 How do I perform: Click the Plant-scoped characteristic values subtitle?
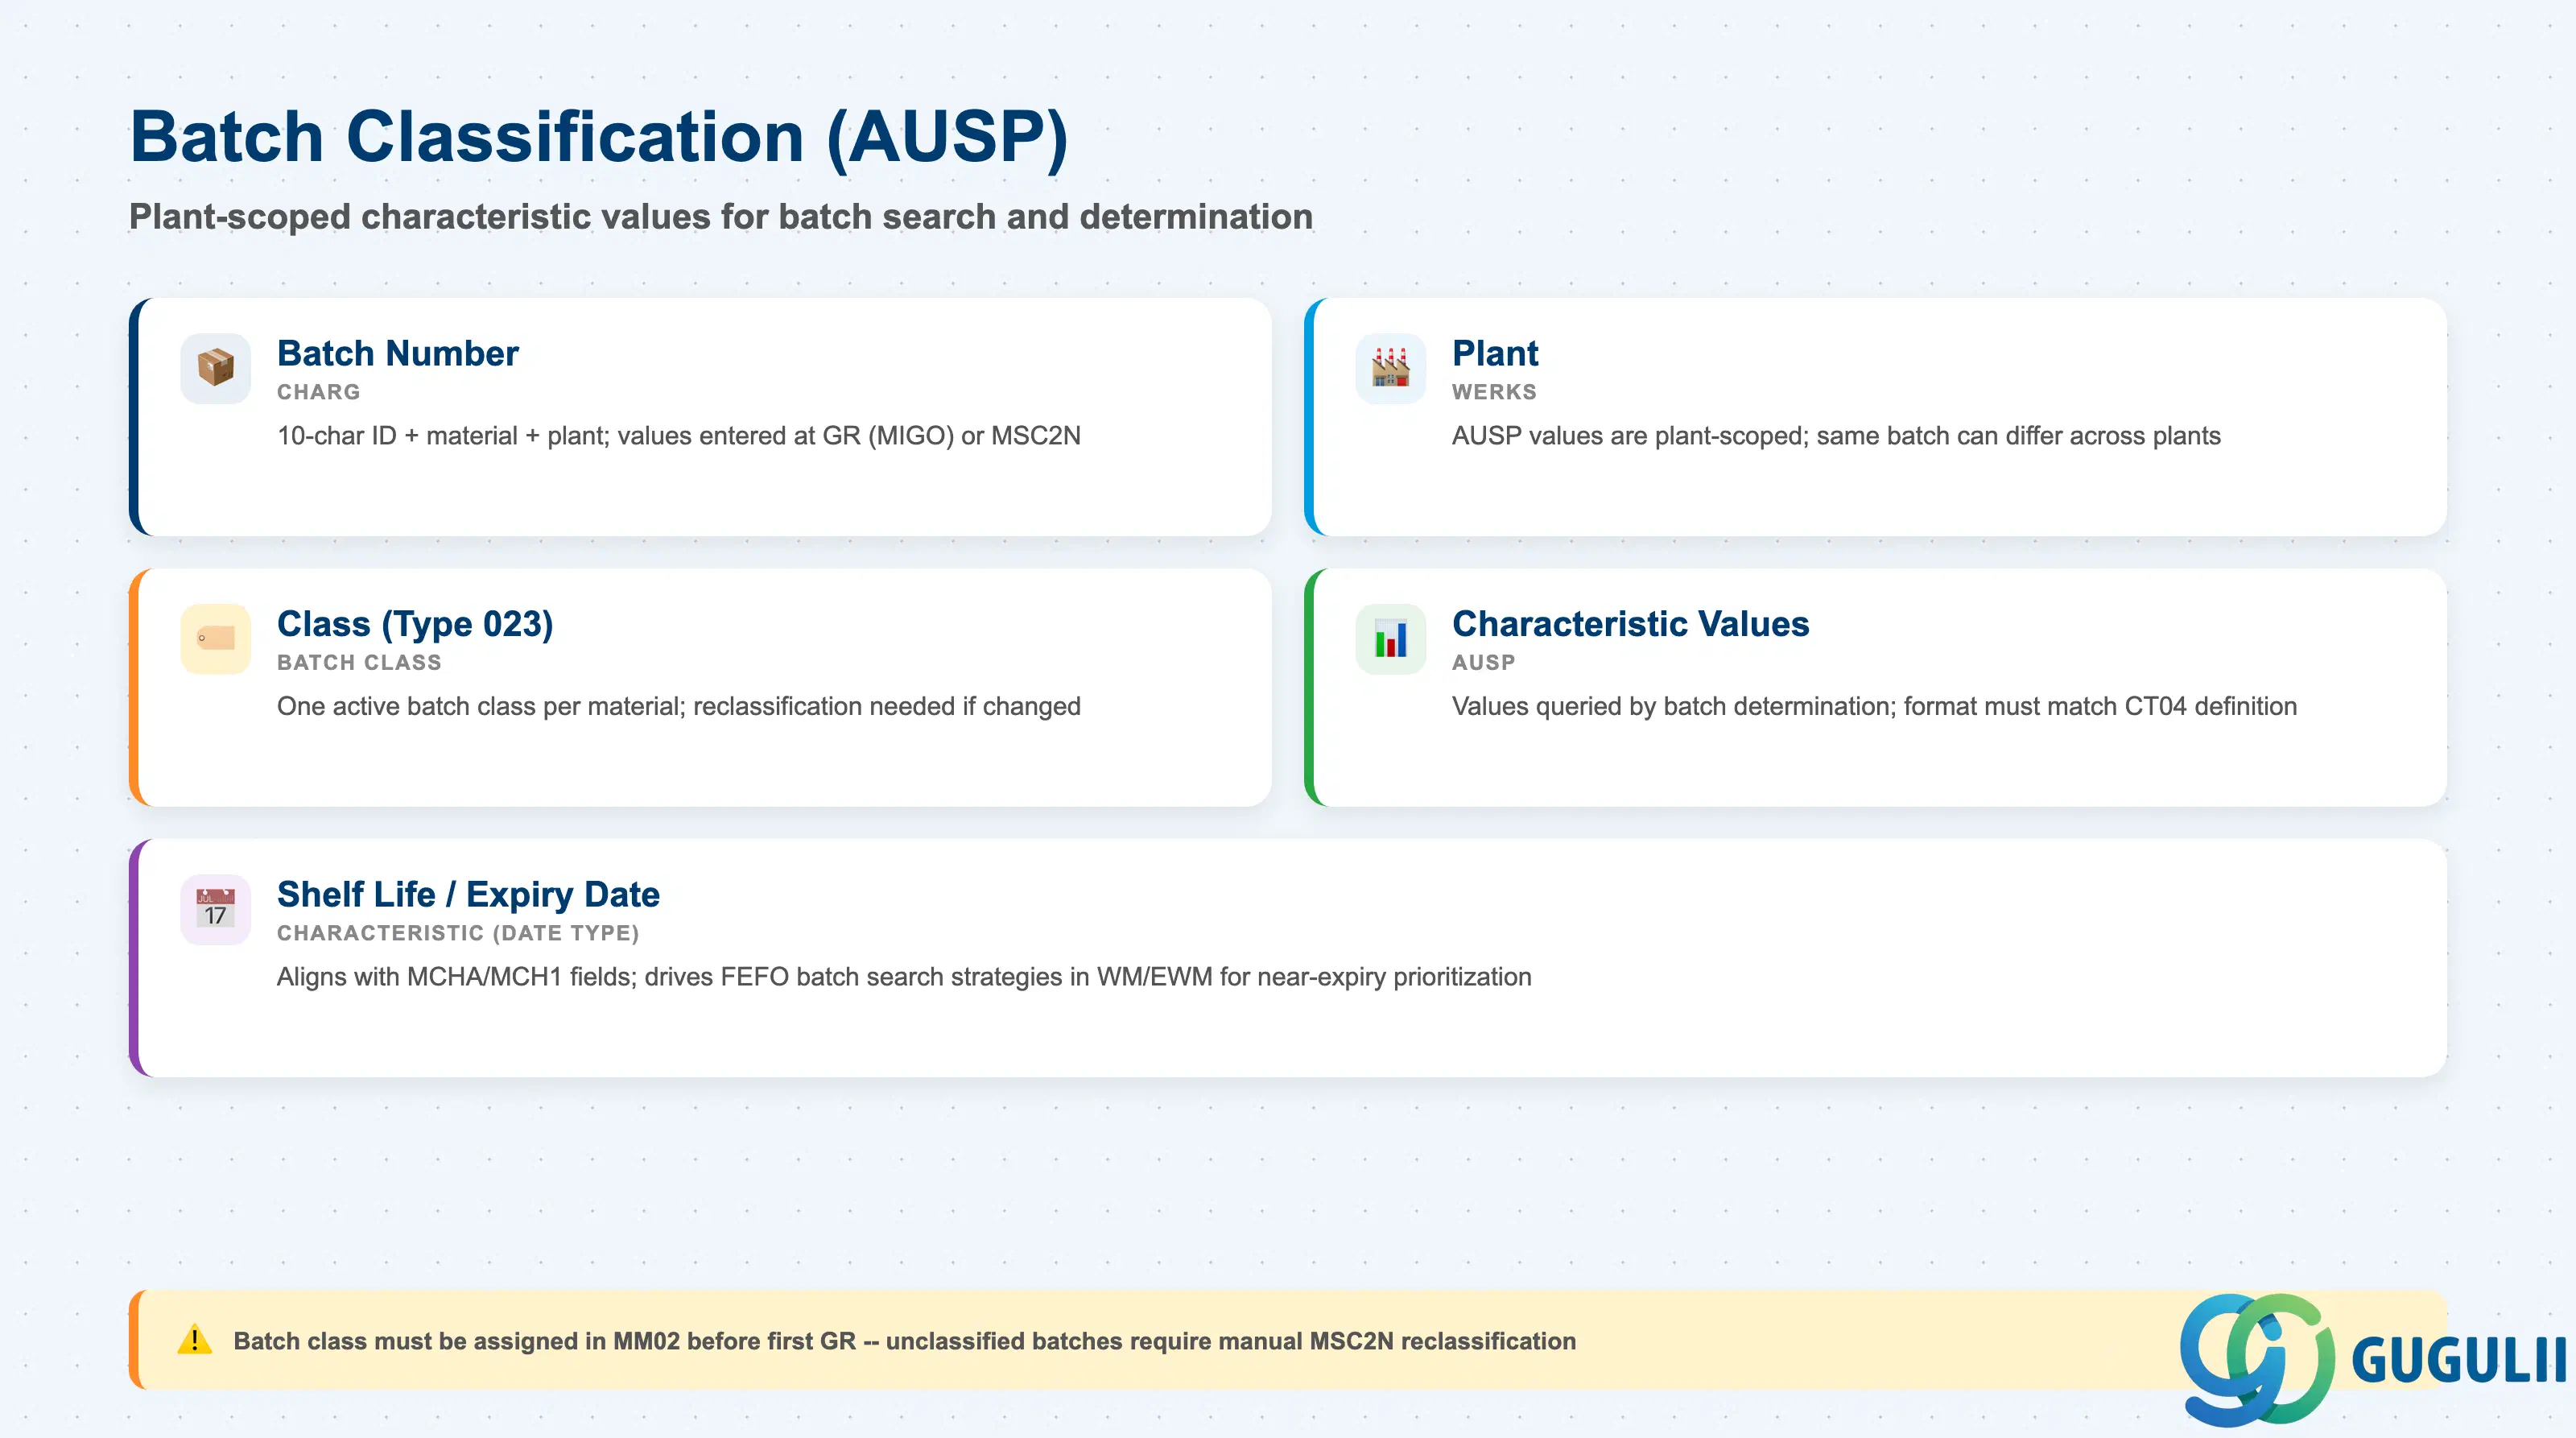pyautogui.click(x=721, y=217)
